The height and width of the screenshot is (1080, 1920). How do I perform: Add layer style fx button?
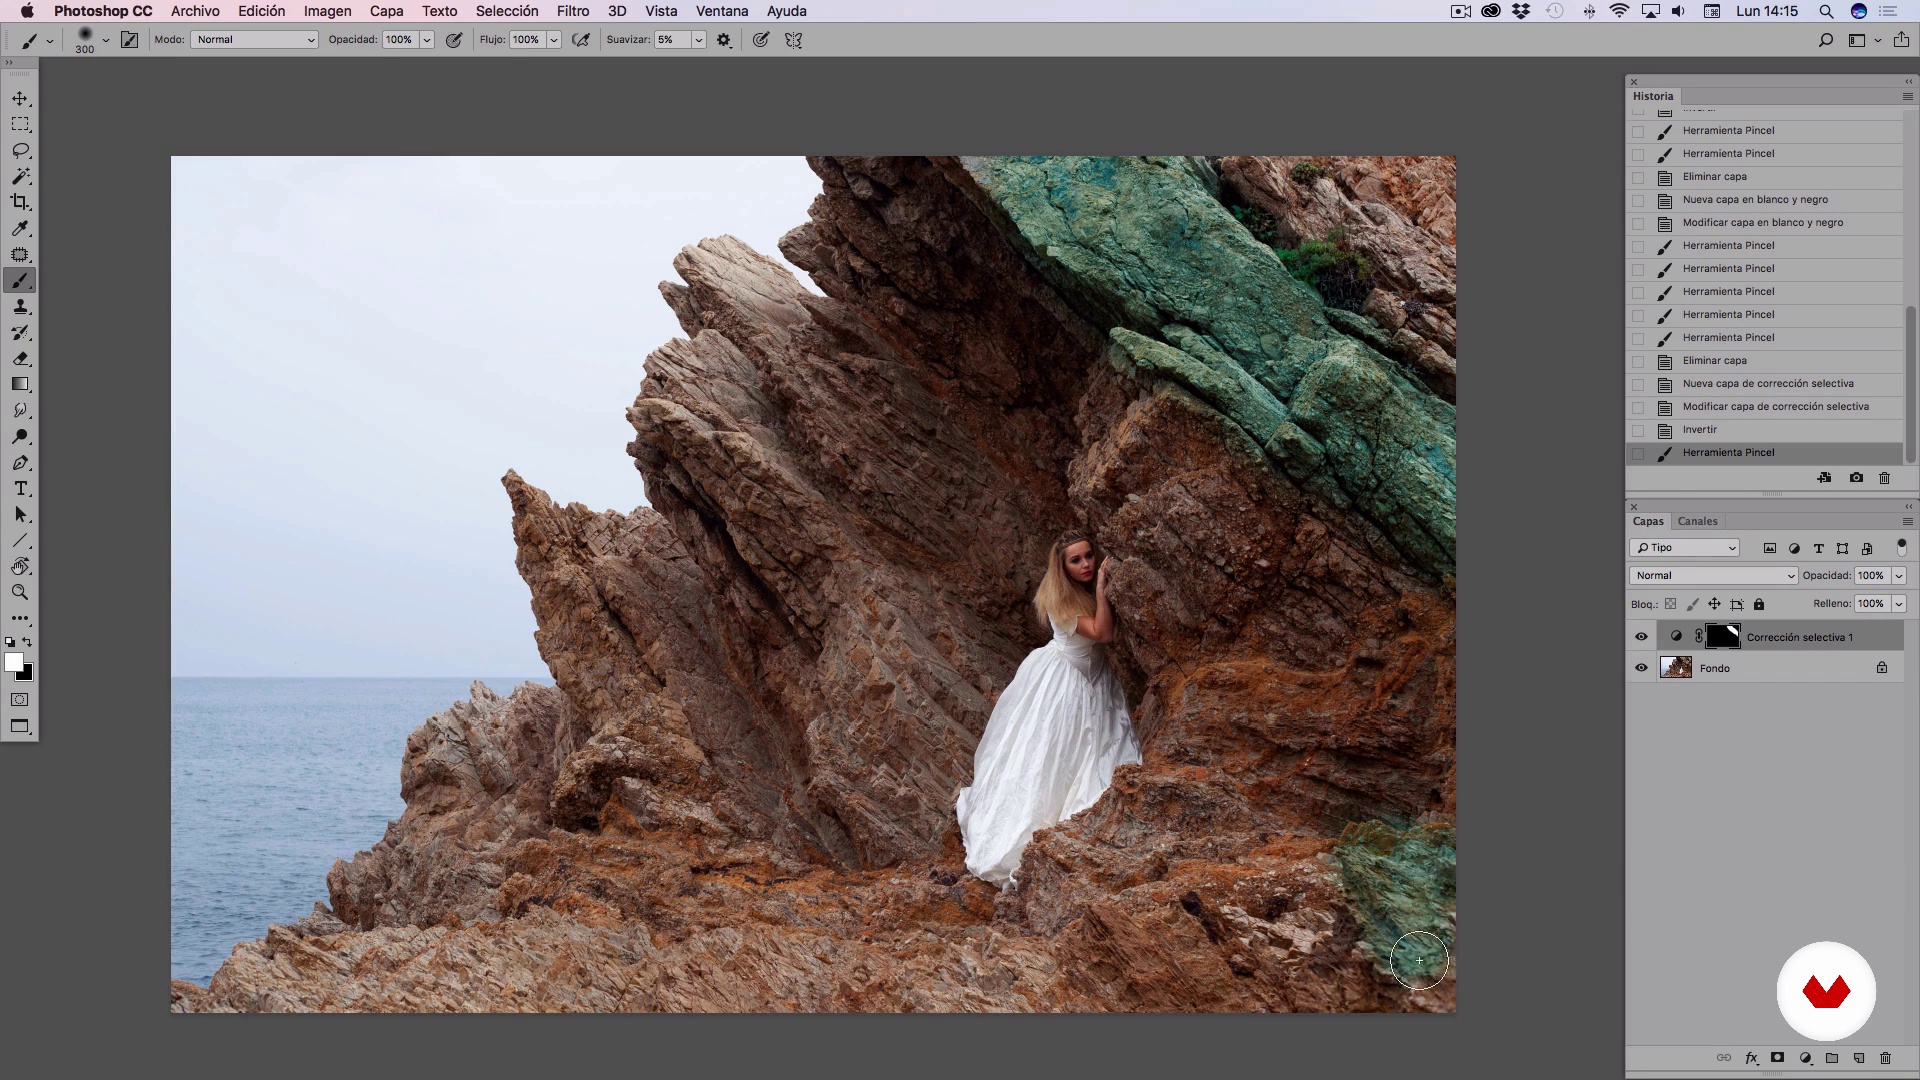pos(1751,1058)
